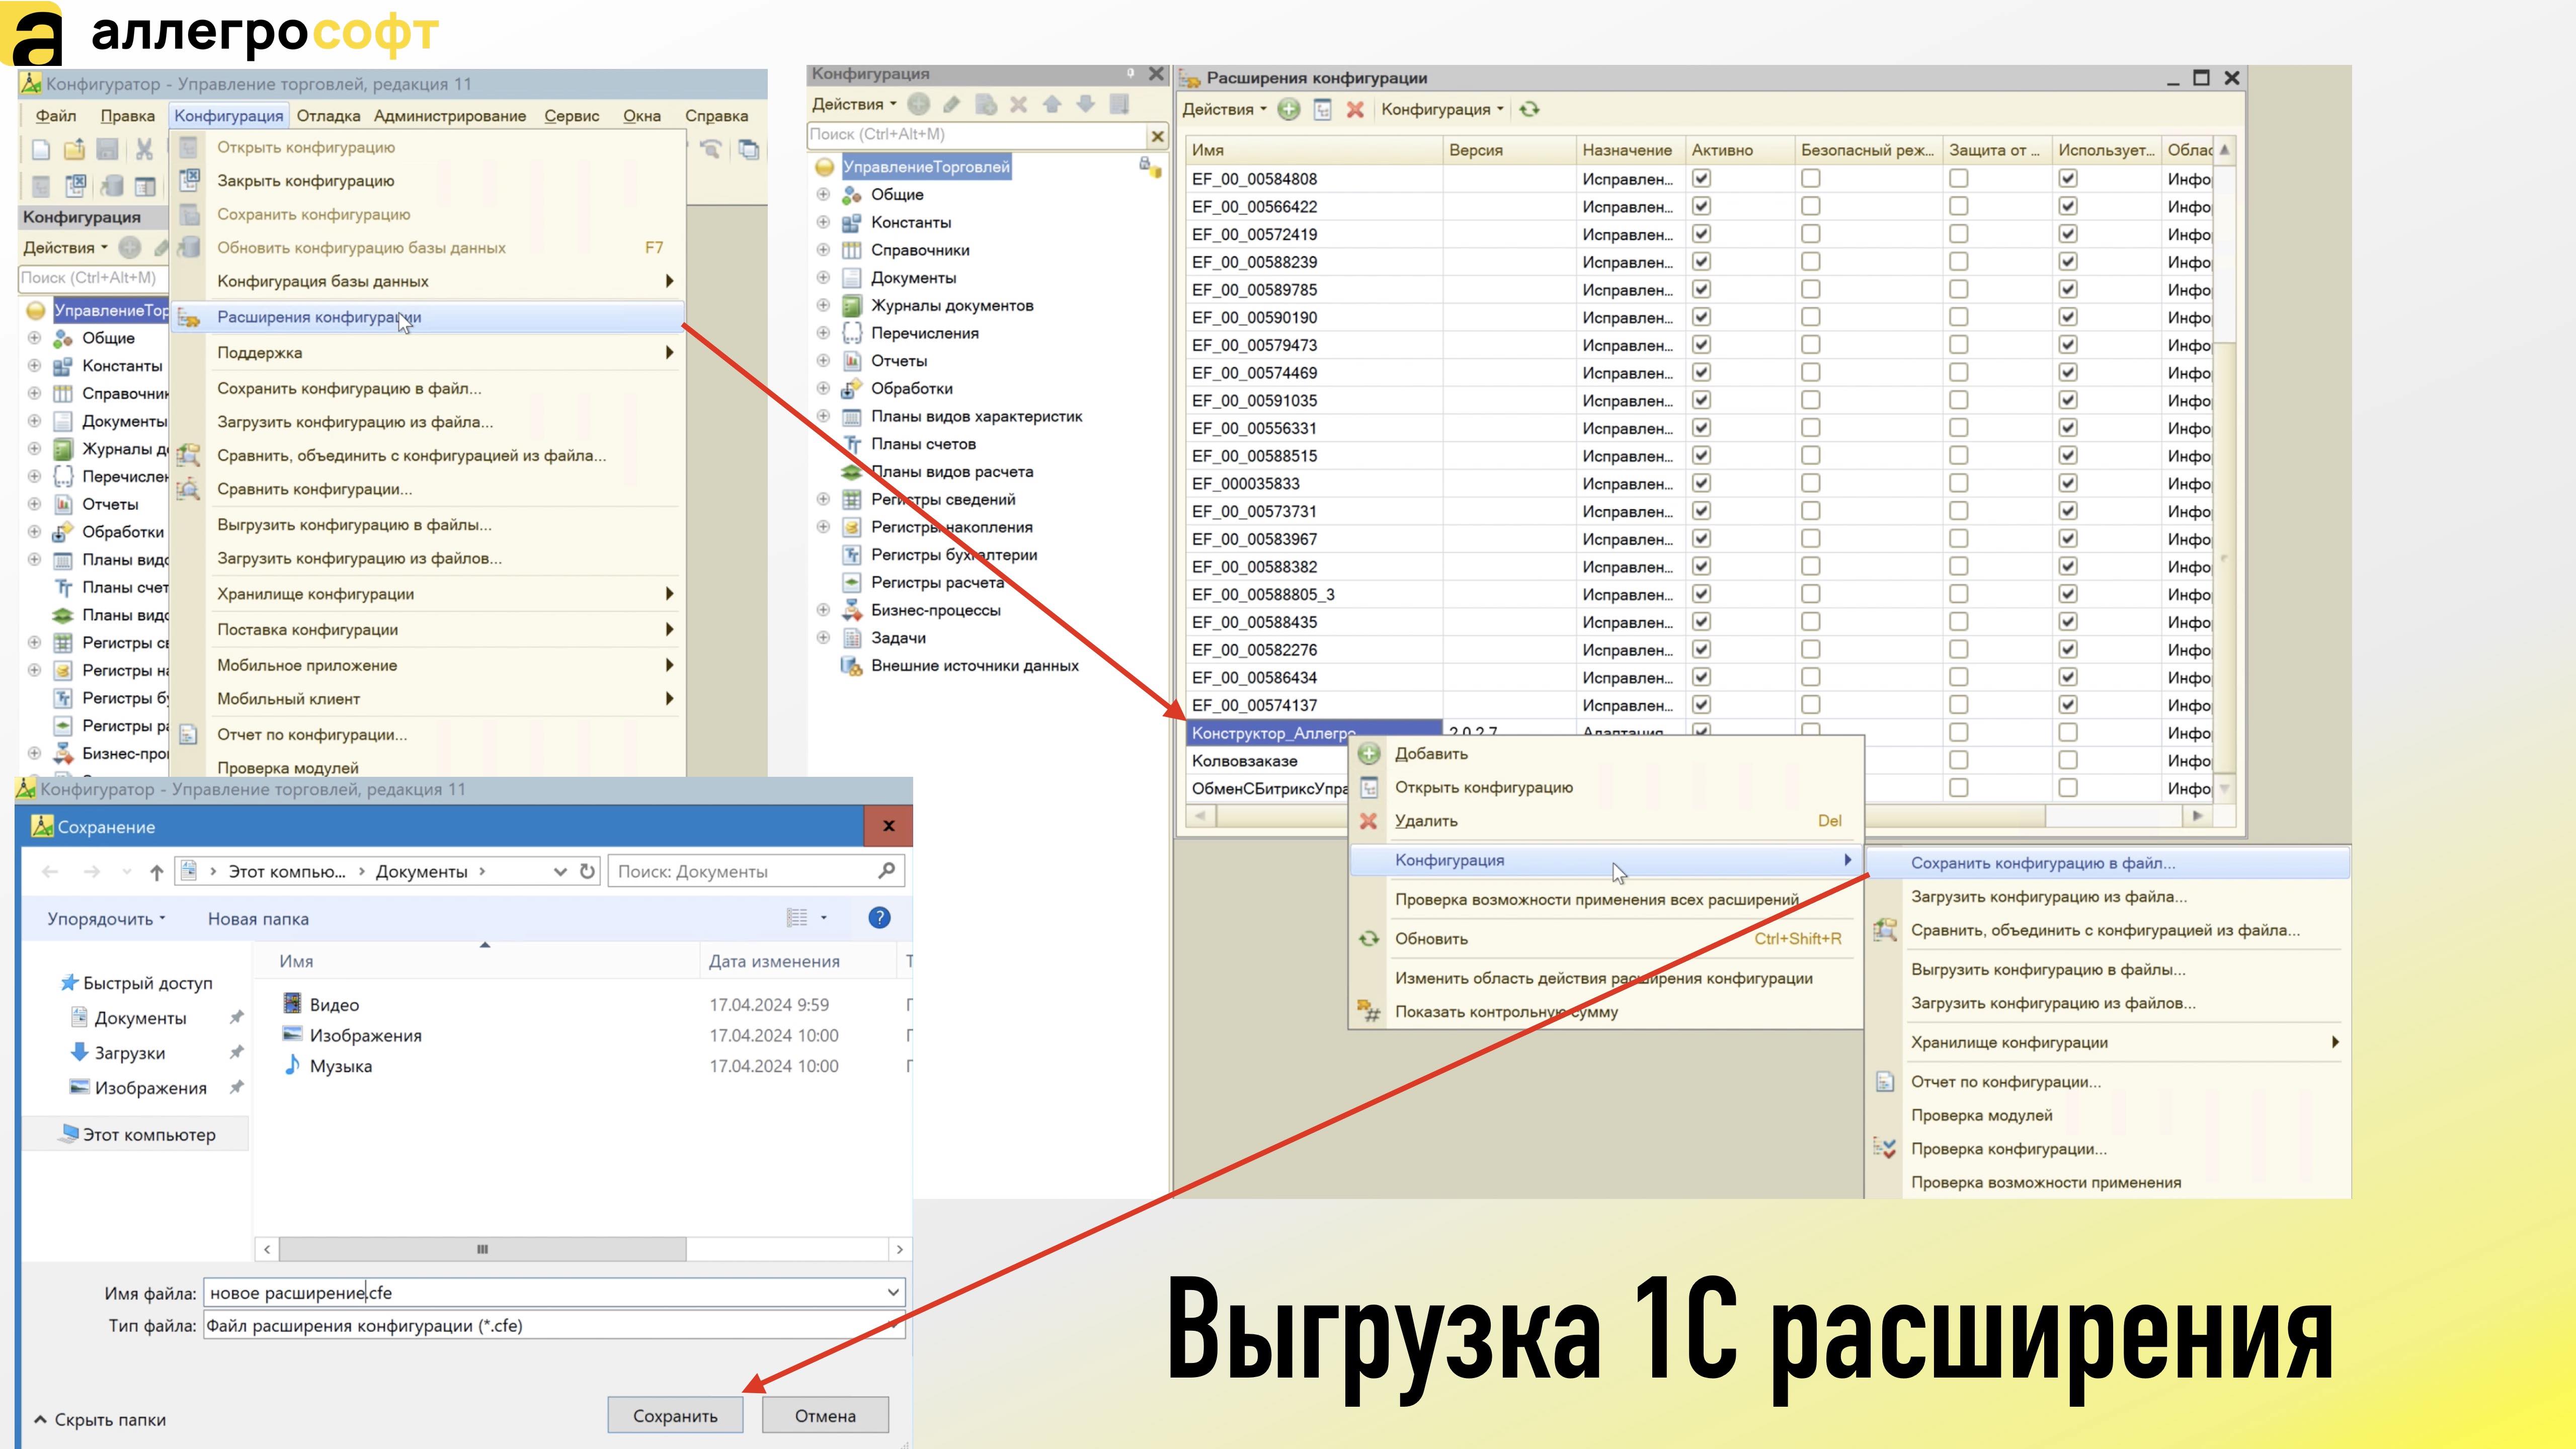Select Расширения конфигурации menu entry

pyautogui.click(x=428, y=317)
